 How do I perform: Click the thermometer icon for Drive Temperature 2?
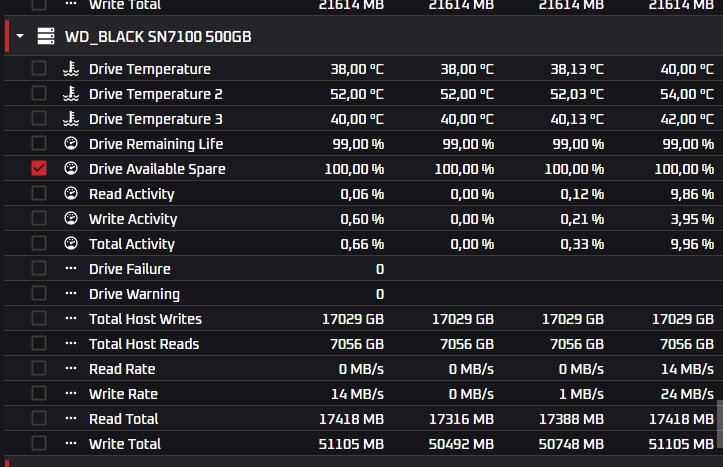[71, 93]
